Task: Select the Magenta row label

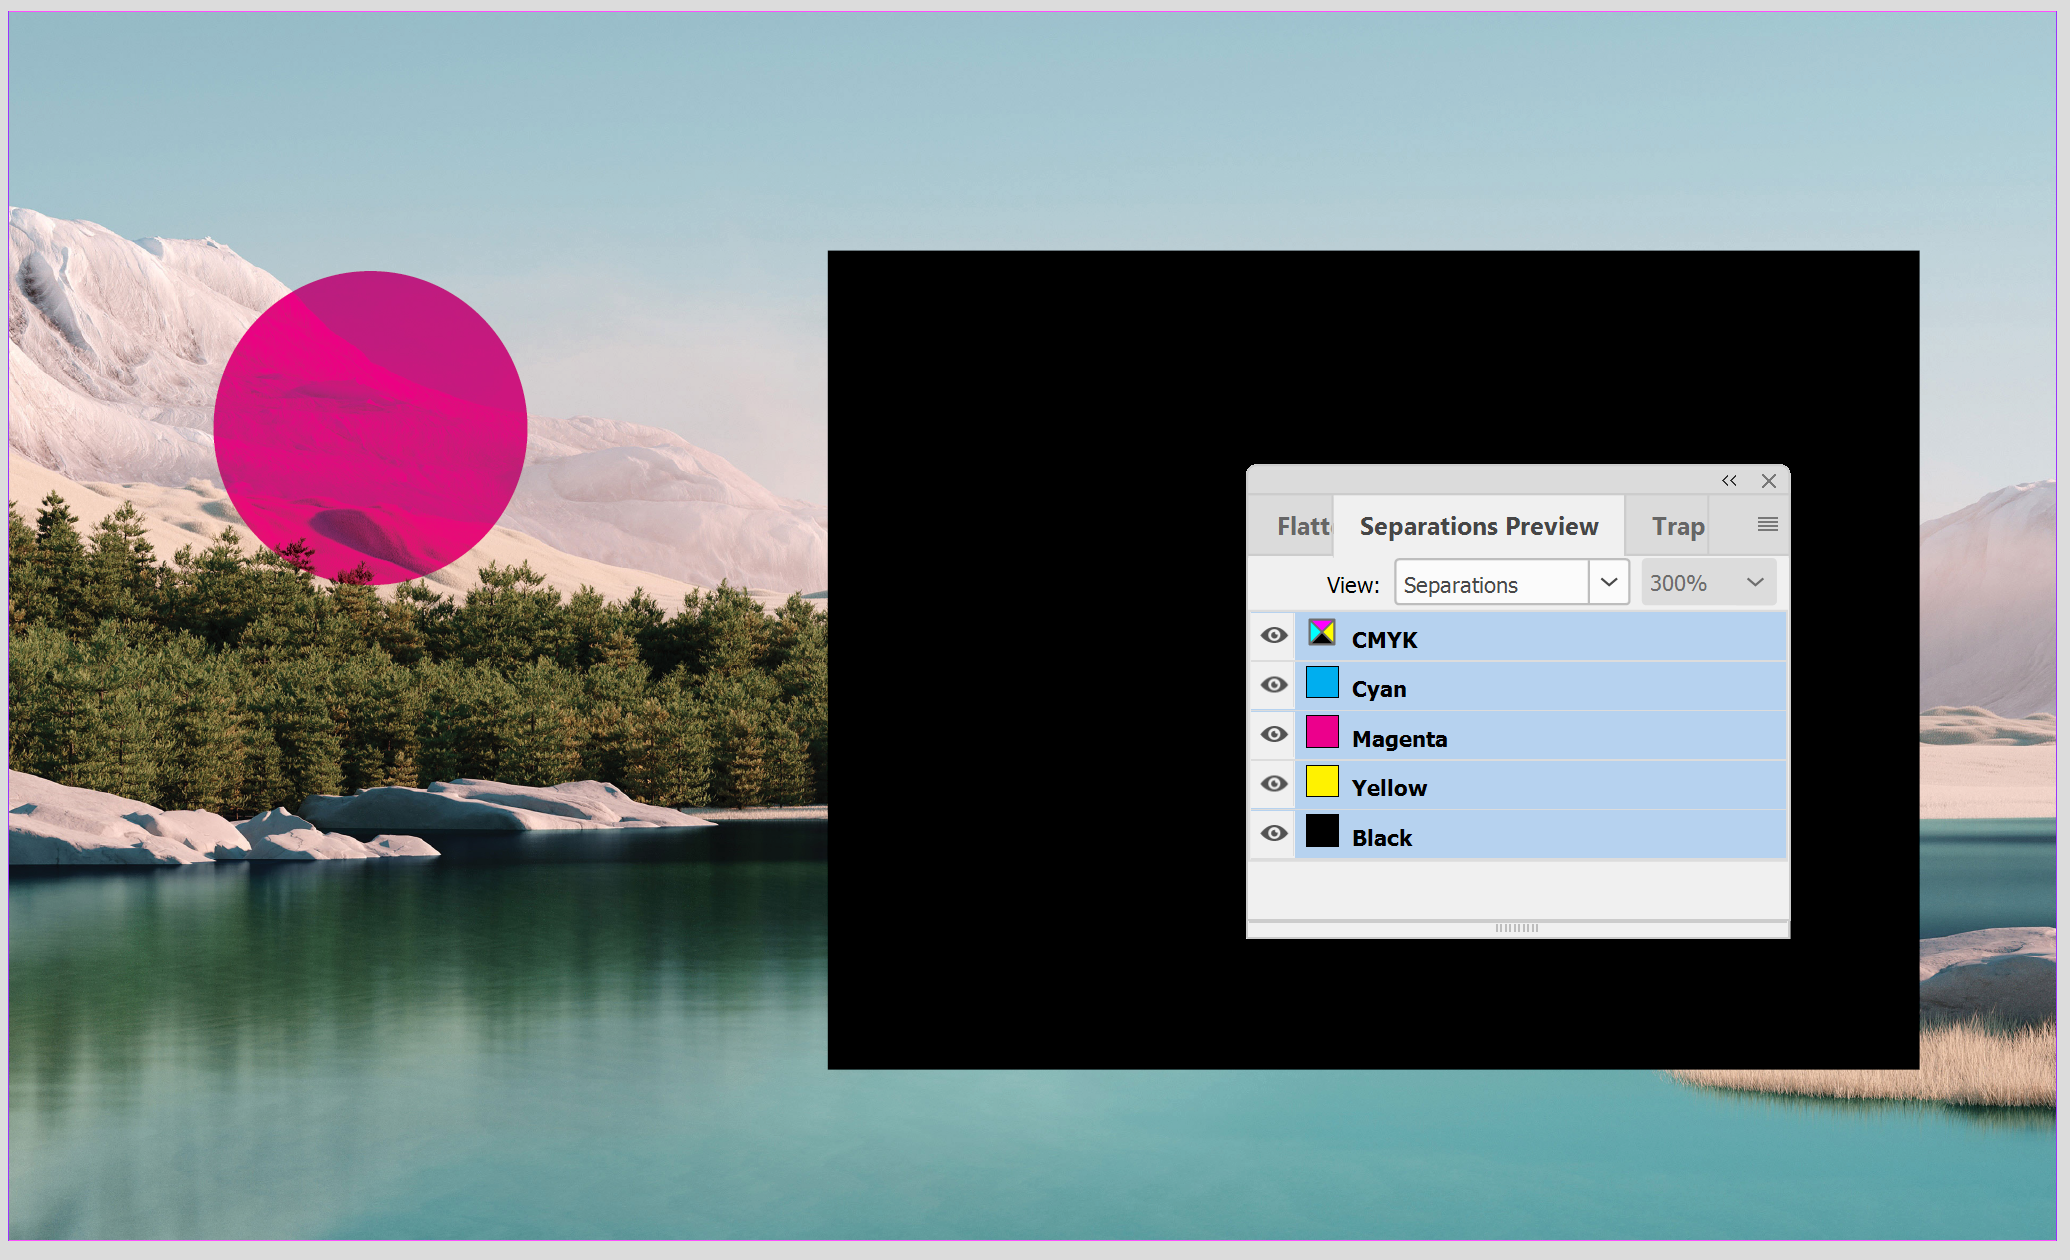Action: tap(1399, 739)
